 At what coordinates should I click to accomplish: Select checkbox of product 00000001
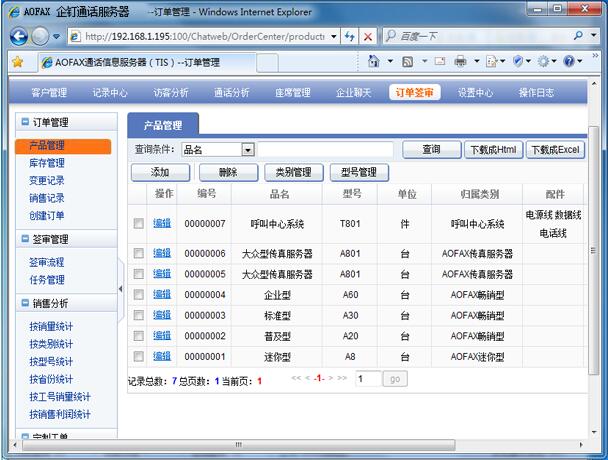[139, 356]
